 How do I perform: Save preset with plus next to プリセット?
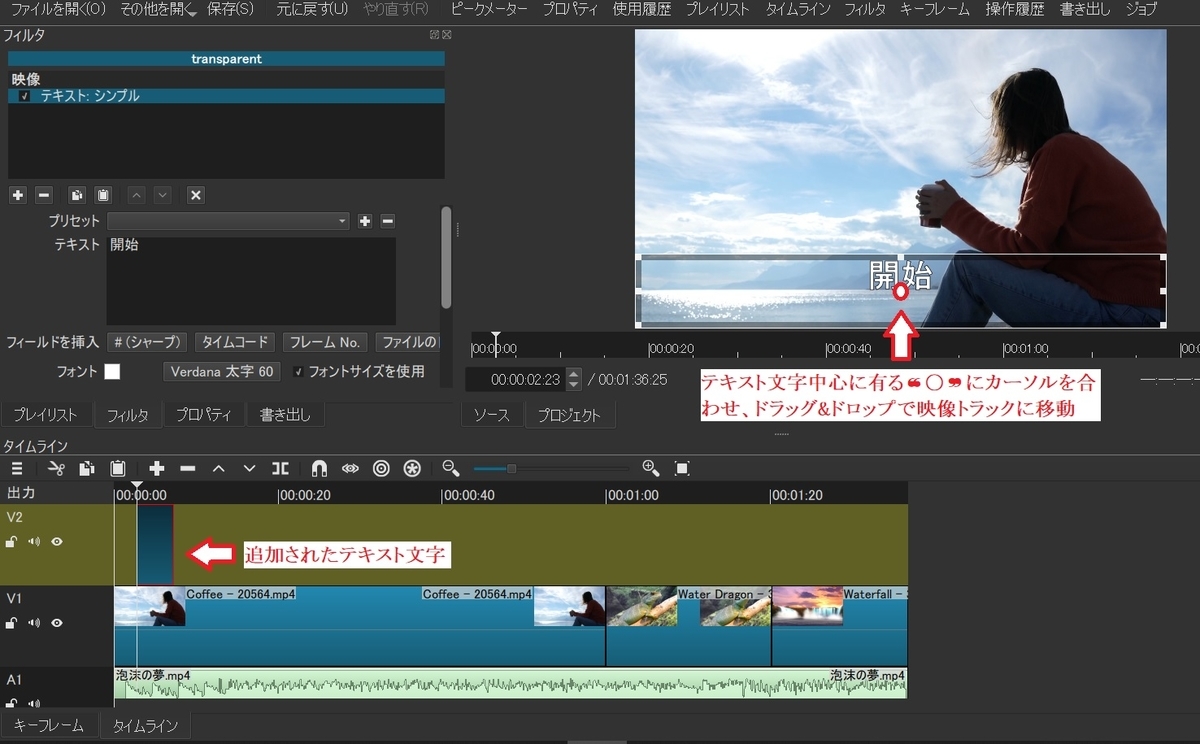click(x=365, y=221)
